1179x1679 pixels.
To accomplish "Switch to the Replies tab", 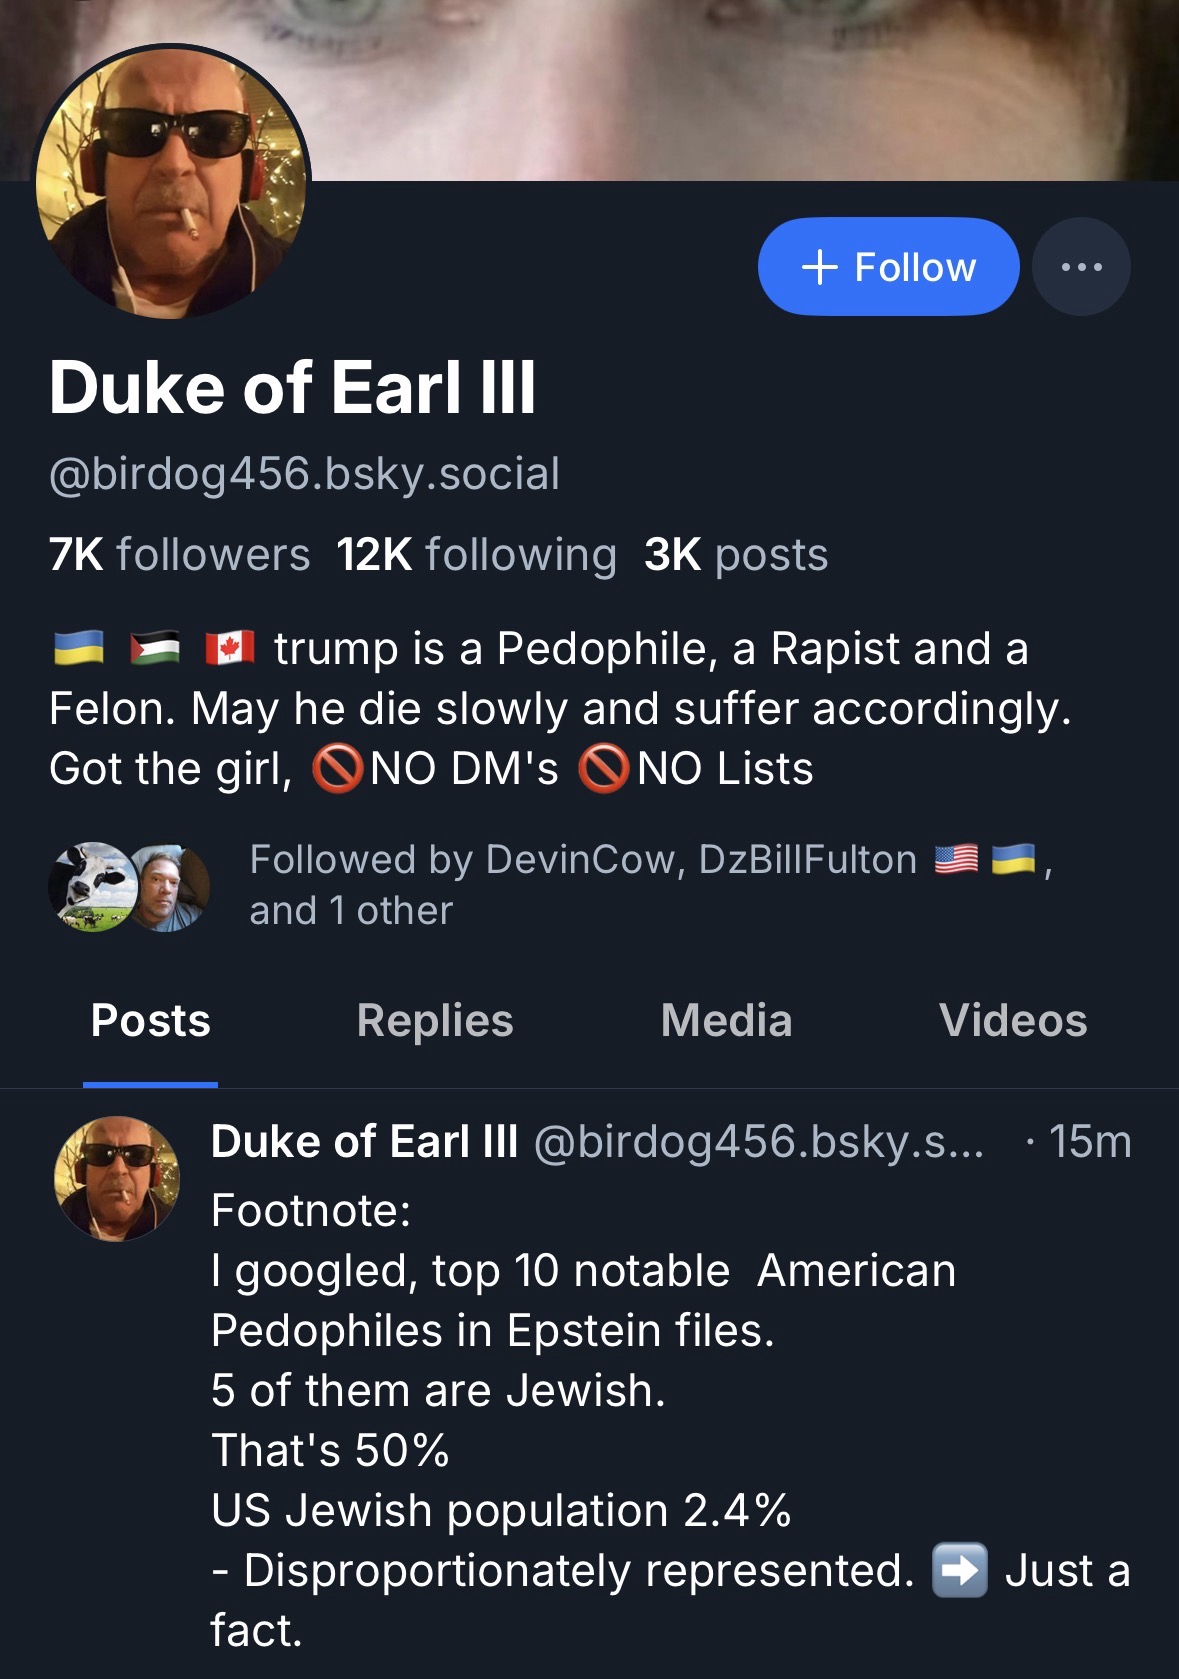I will point(435,1021).
